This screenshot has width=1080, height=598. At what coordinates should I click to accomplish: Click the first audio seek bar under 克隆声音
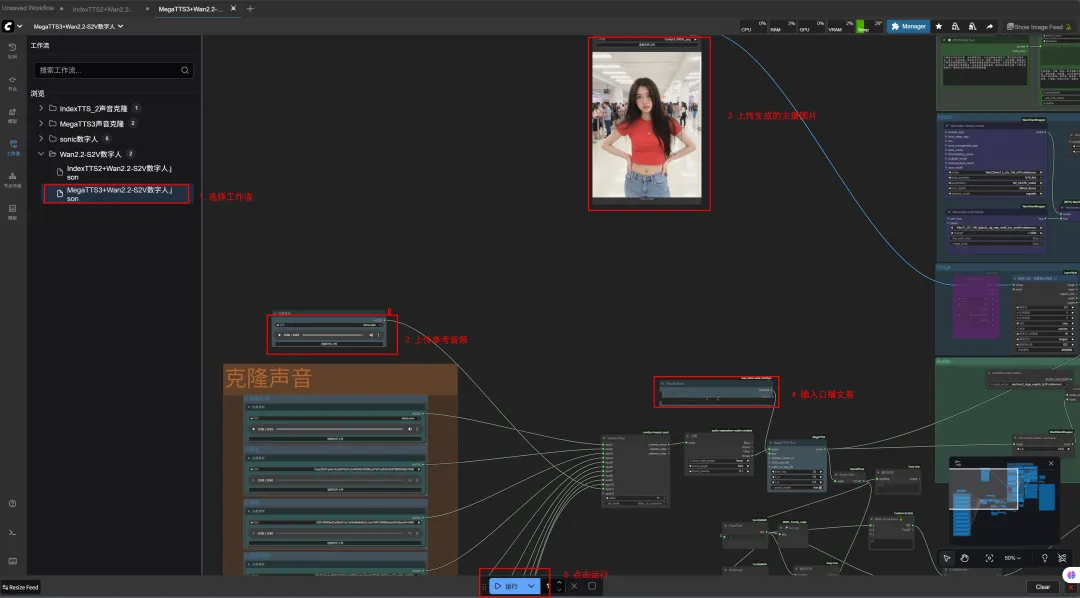(340, 429)
